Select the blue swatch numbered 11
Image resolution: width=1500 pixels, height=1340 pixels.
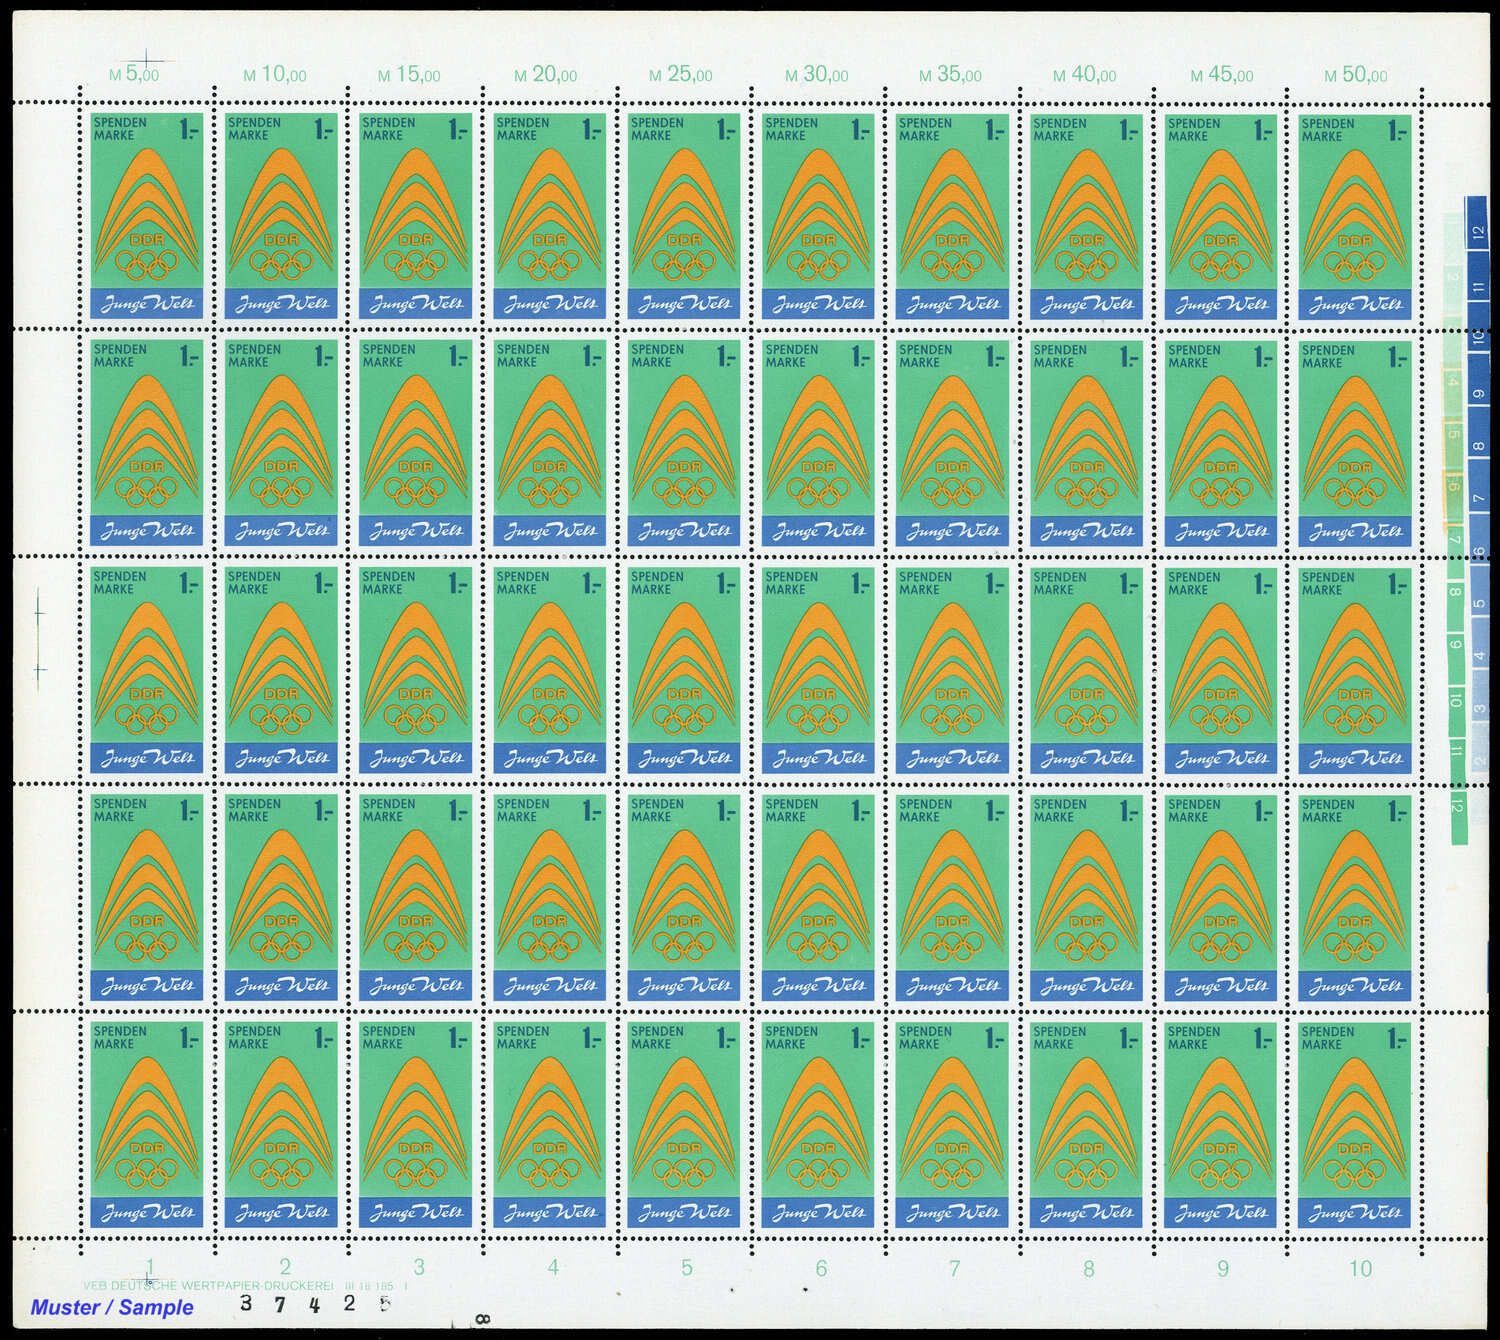click(1477, 275)
